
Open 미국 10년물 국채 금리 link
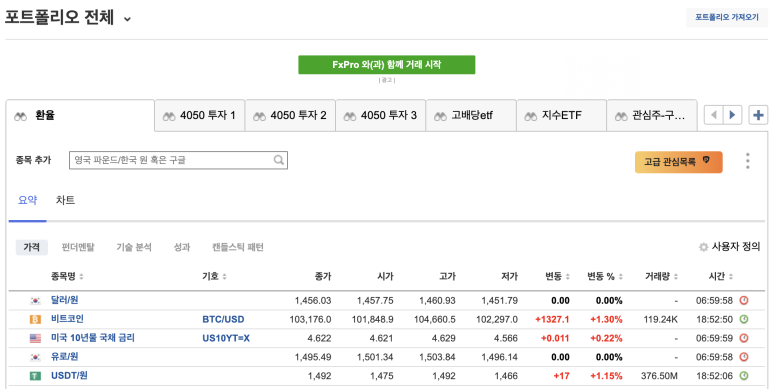93,338
